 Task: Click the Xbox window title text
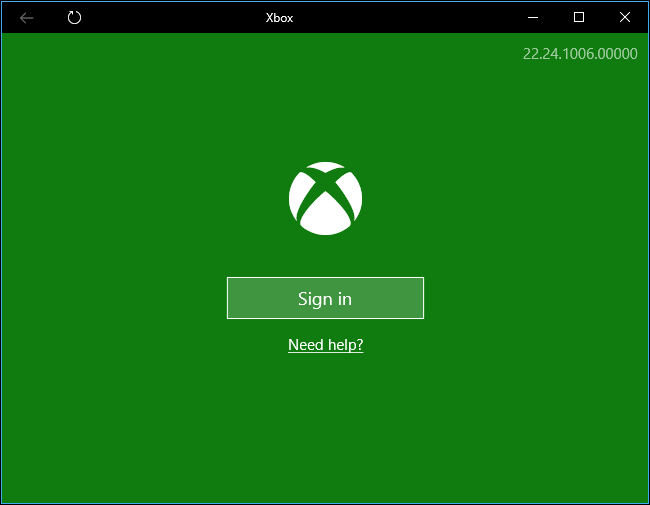pyautogui.click(x=279, y=18)
